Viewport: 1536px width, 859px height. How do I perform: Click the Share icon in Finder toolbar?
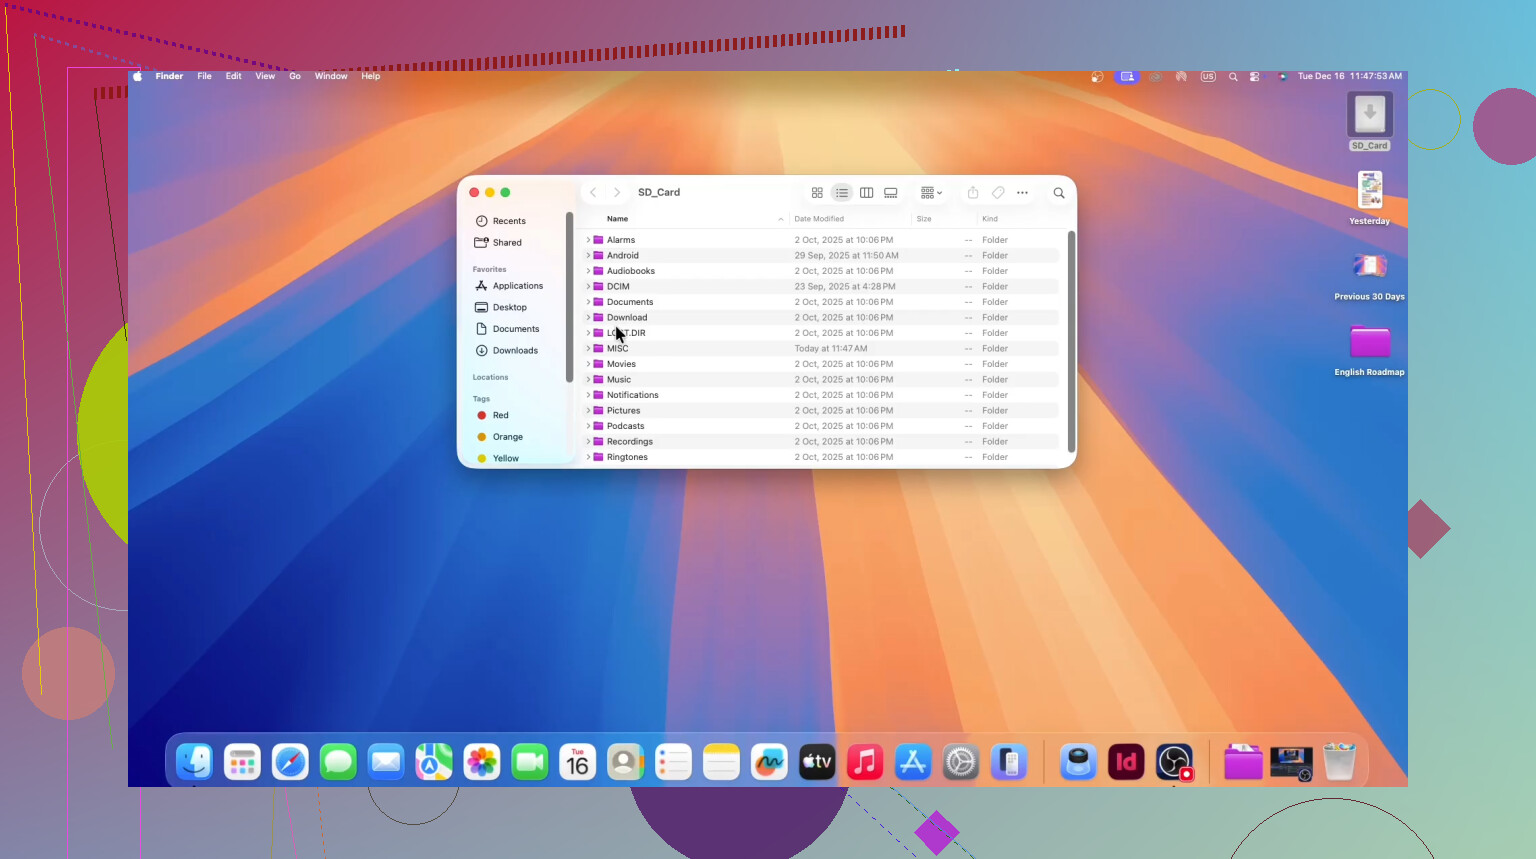point(973,193)
